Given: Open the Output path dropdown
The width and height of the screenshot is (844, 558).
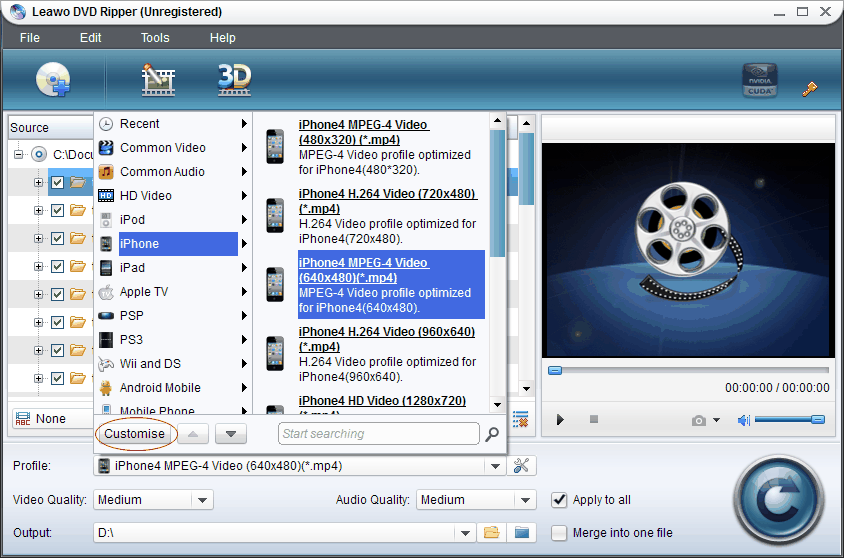Looking at the screenshot, I should pos(465,533).
